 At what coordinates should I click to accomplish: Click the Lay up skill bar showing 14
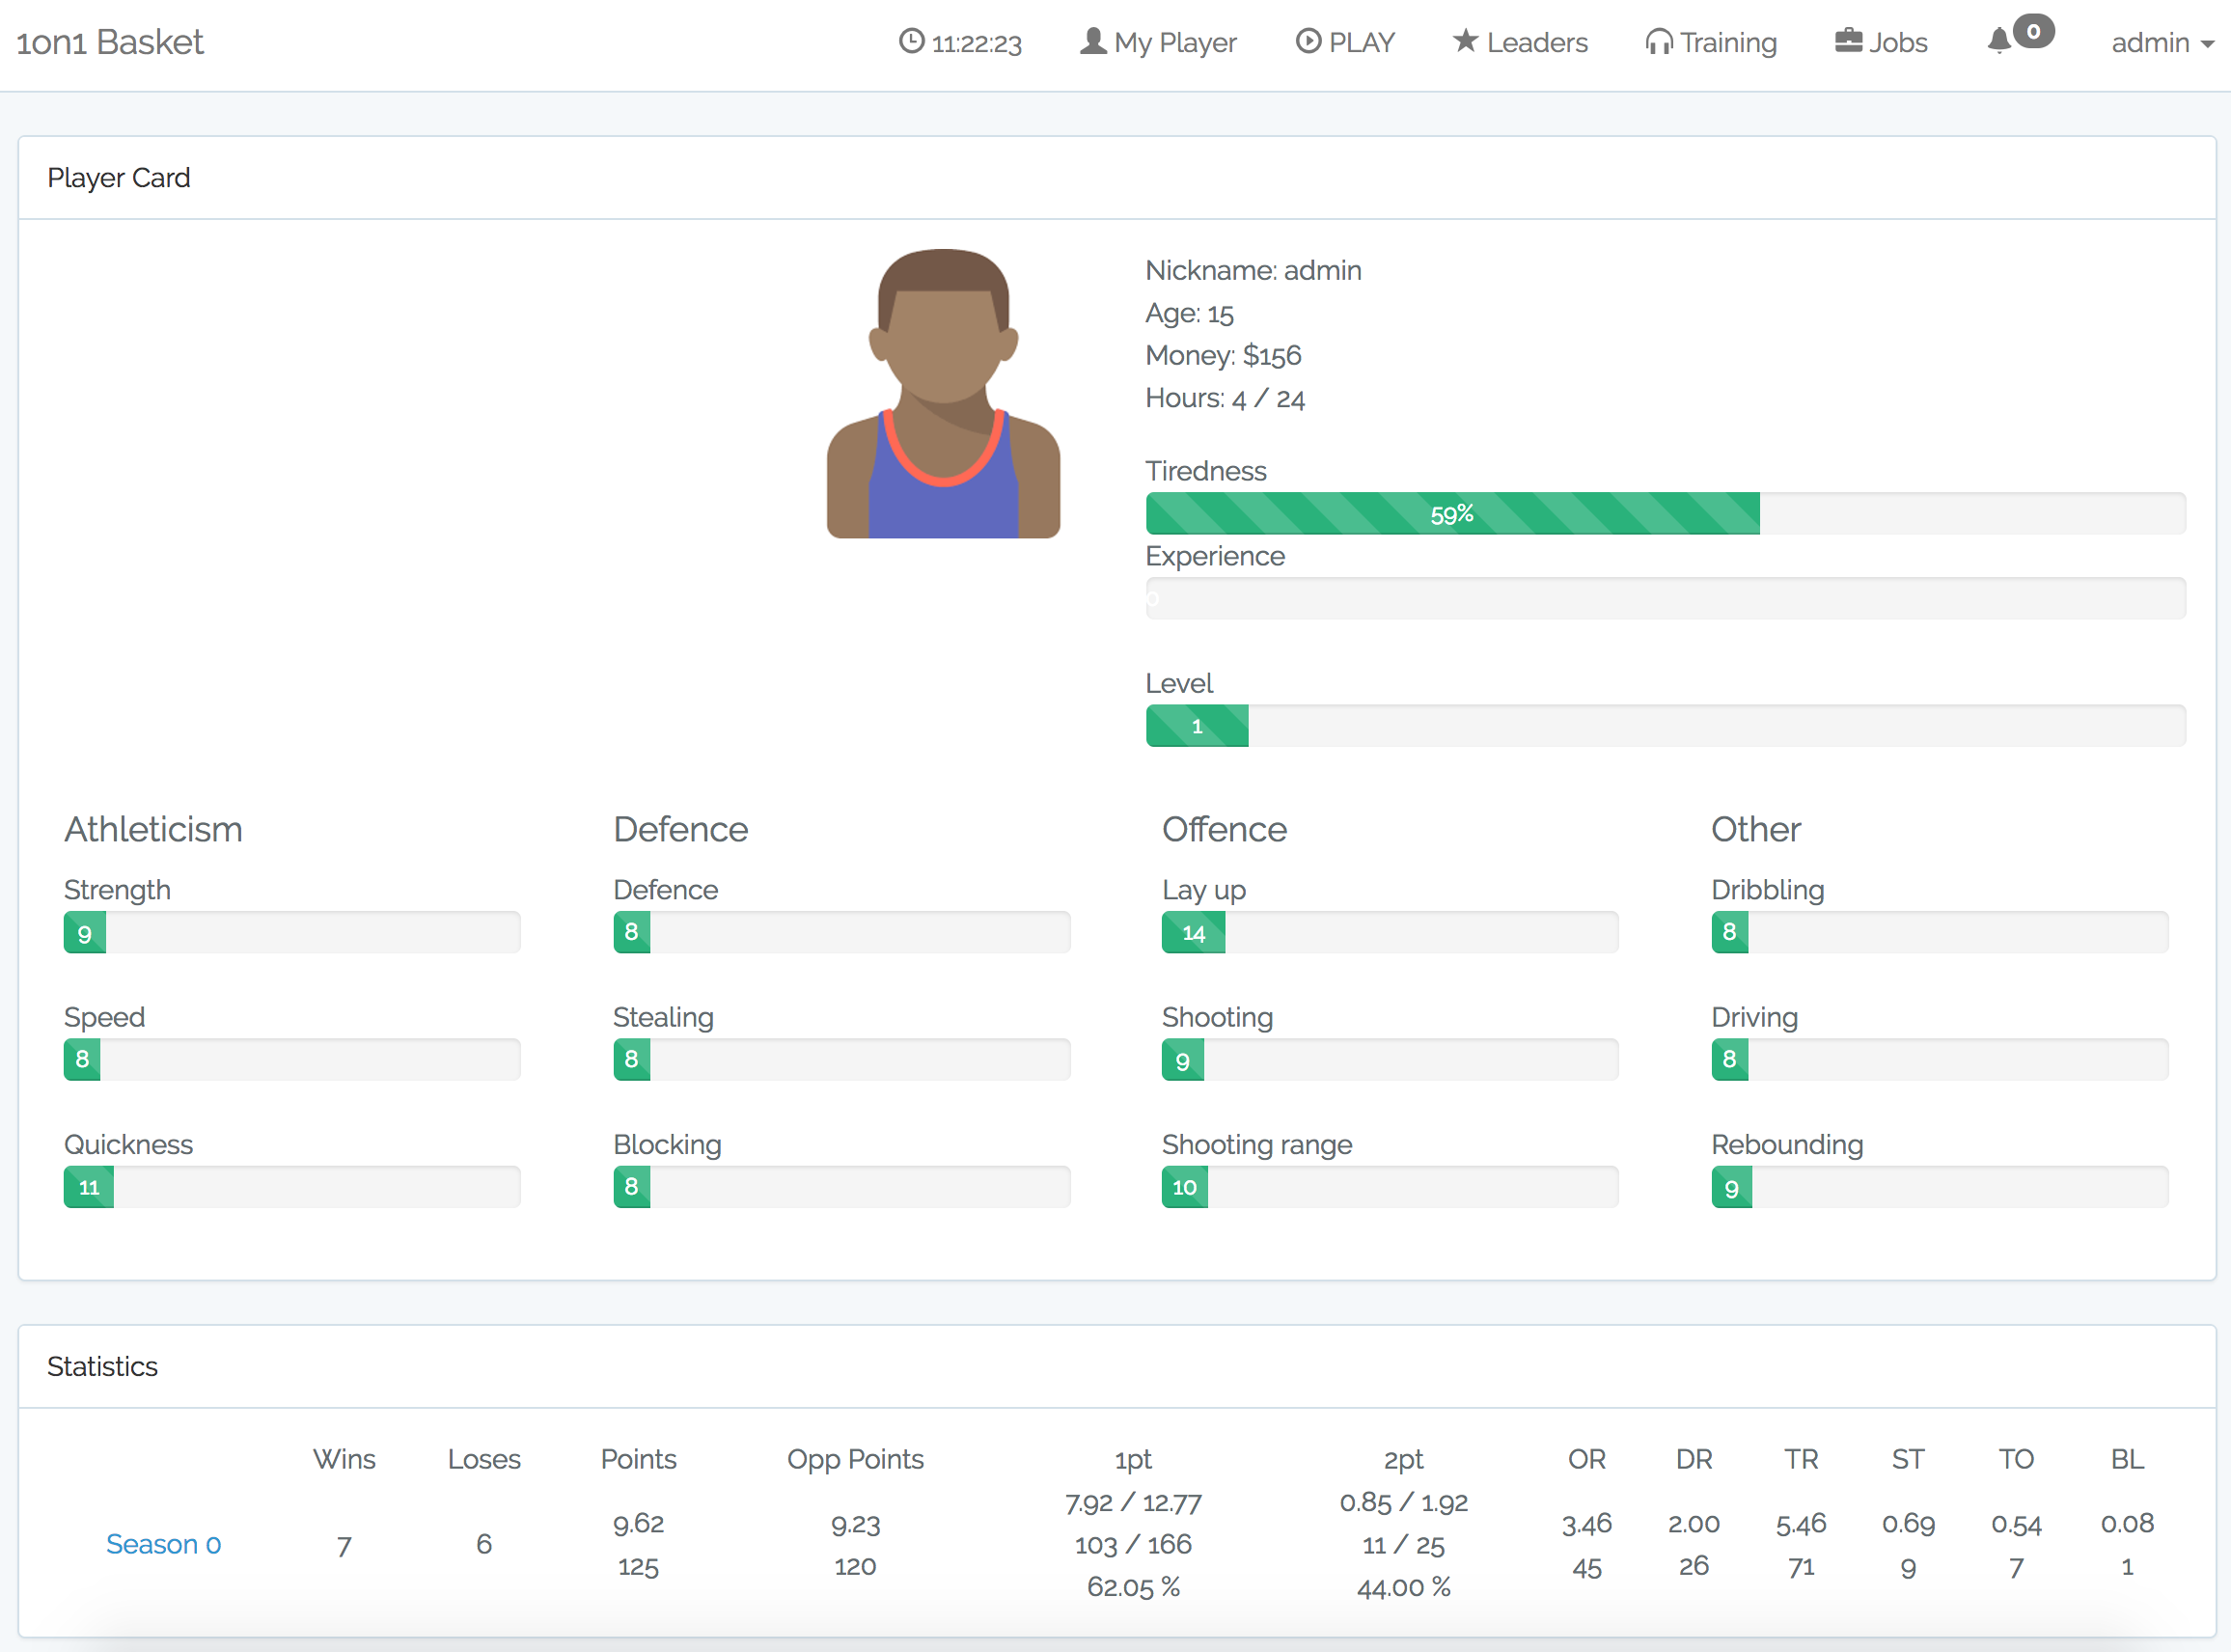(x=1193, y=933)
